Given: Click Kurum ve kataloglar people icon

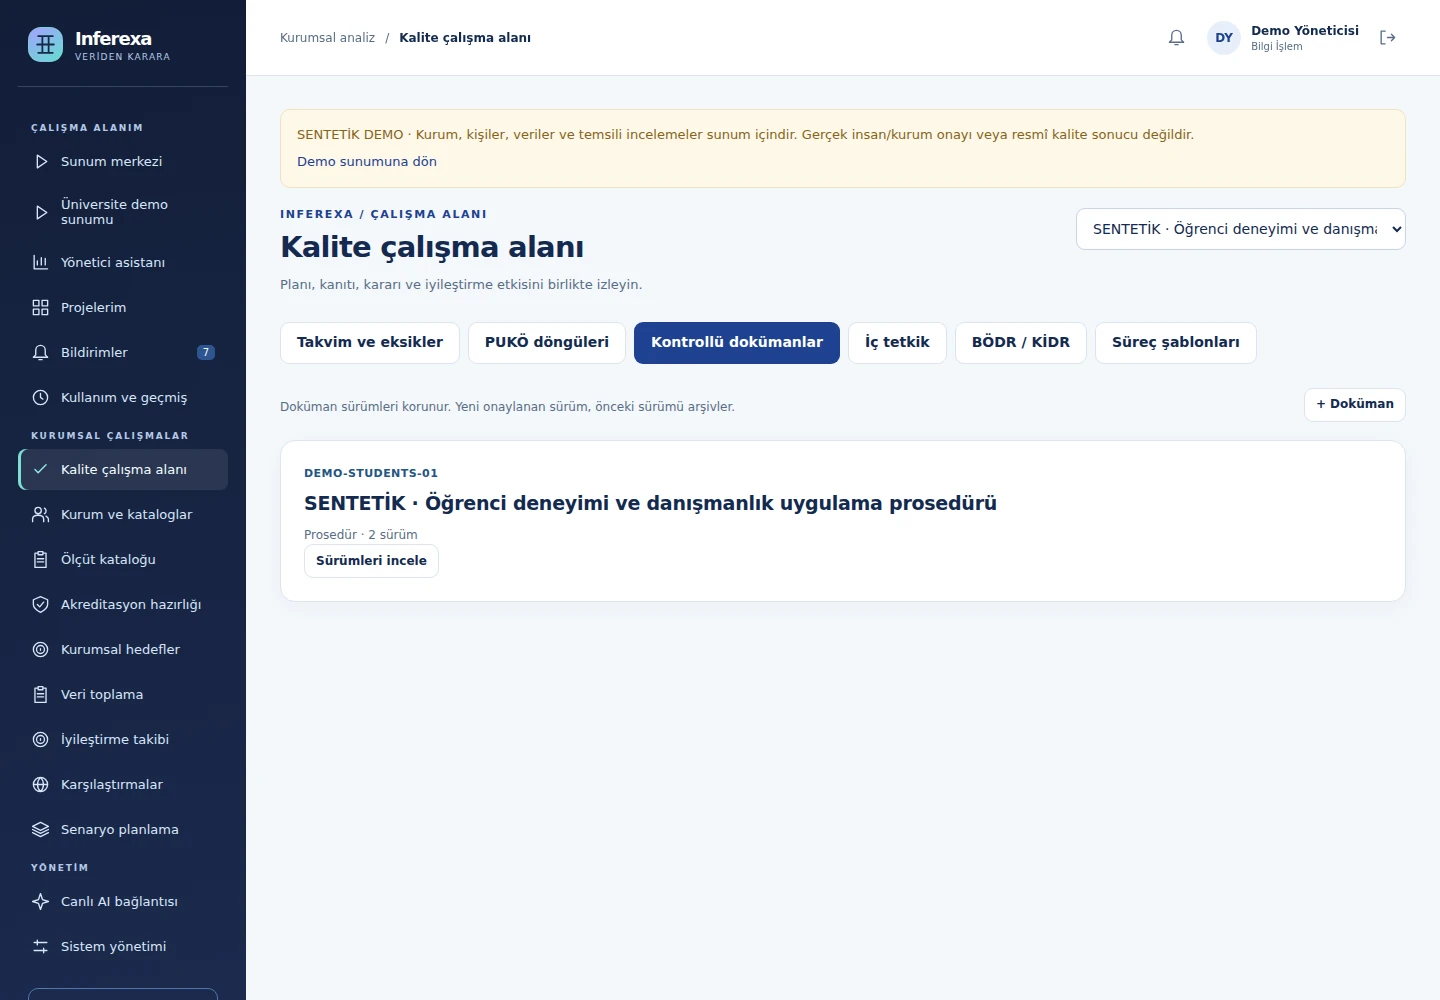Looking at the screenshot, I should tap(41, 514).
